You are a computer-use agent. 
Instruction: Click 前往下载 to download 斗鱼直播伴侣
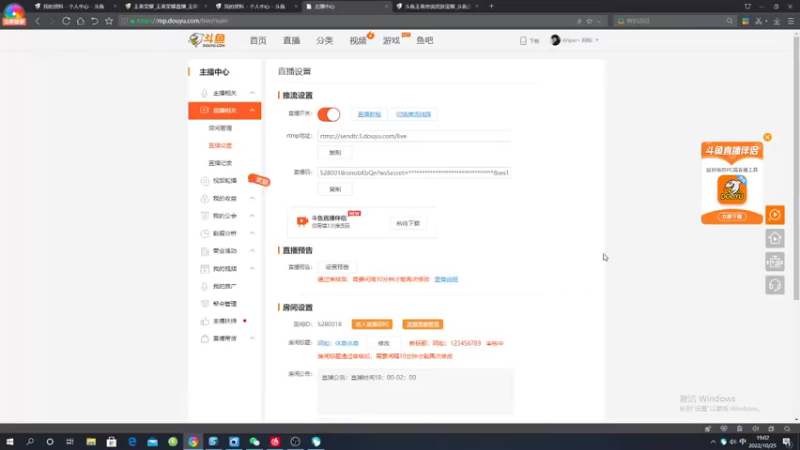coord(408,223)
